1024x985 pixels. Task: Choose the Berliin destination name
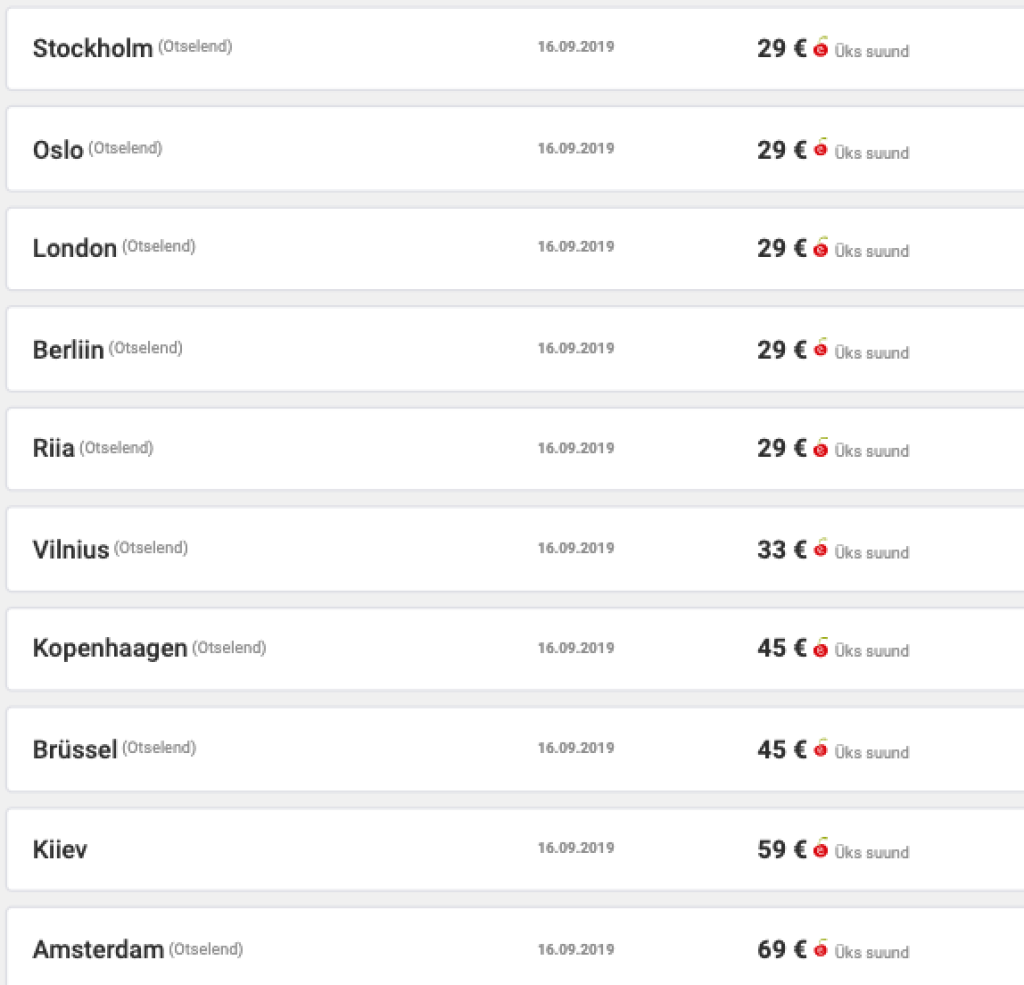[x=68, y=350]
